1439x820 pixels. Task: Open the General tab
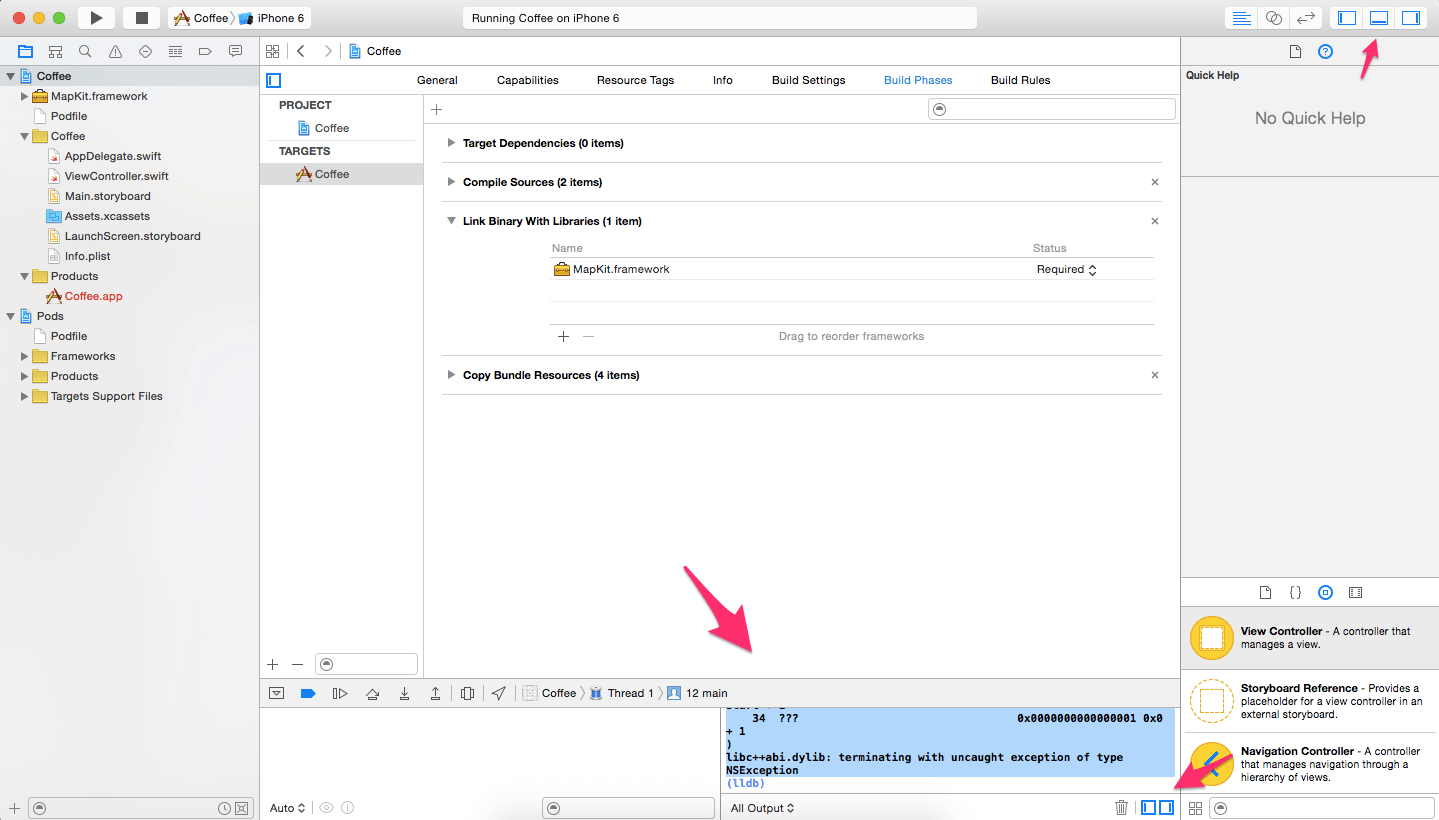click(437, 80)
